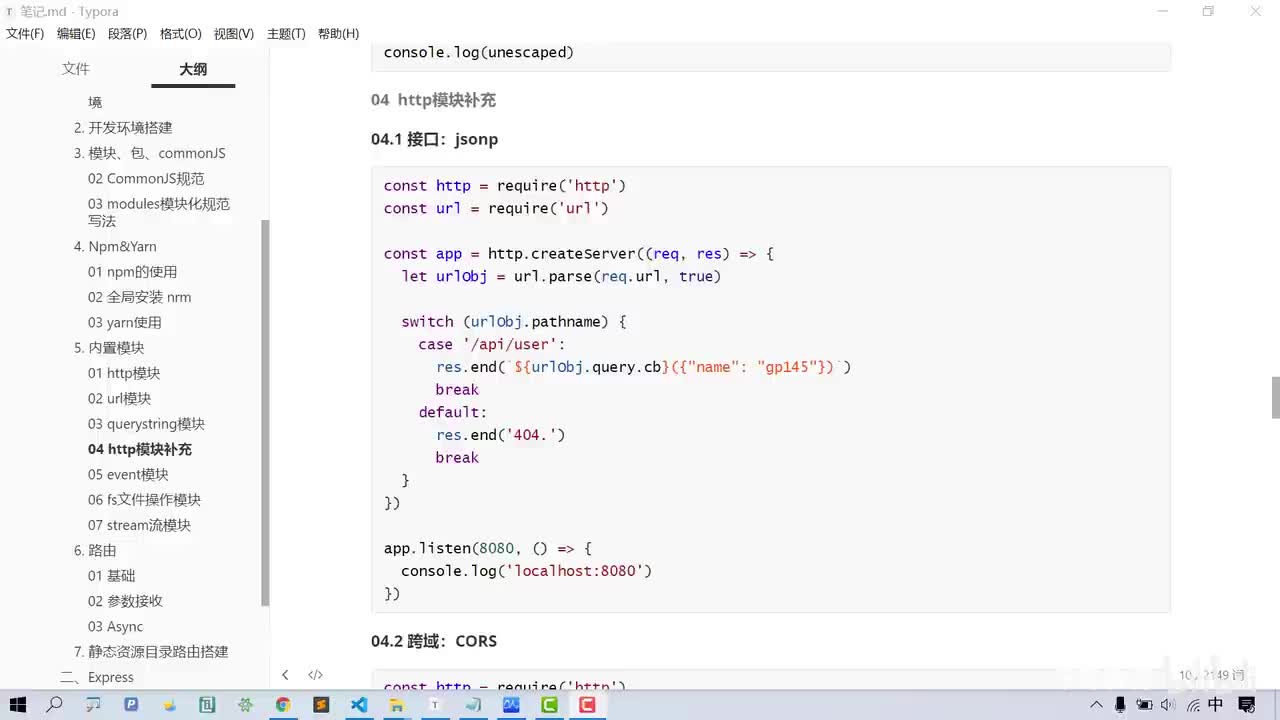Open 03 Async outline entry
This screenshot has width=1280, height=720.
(115, 627)
